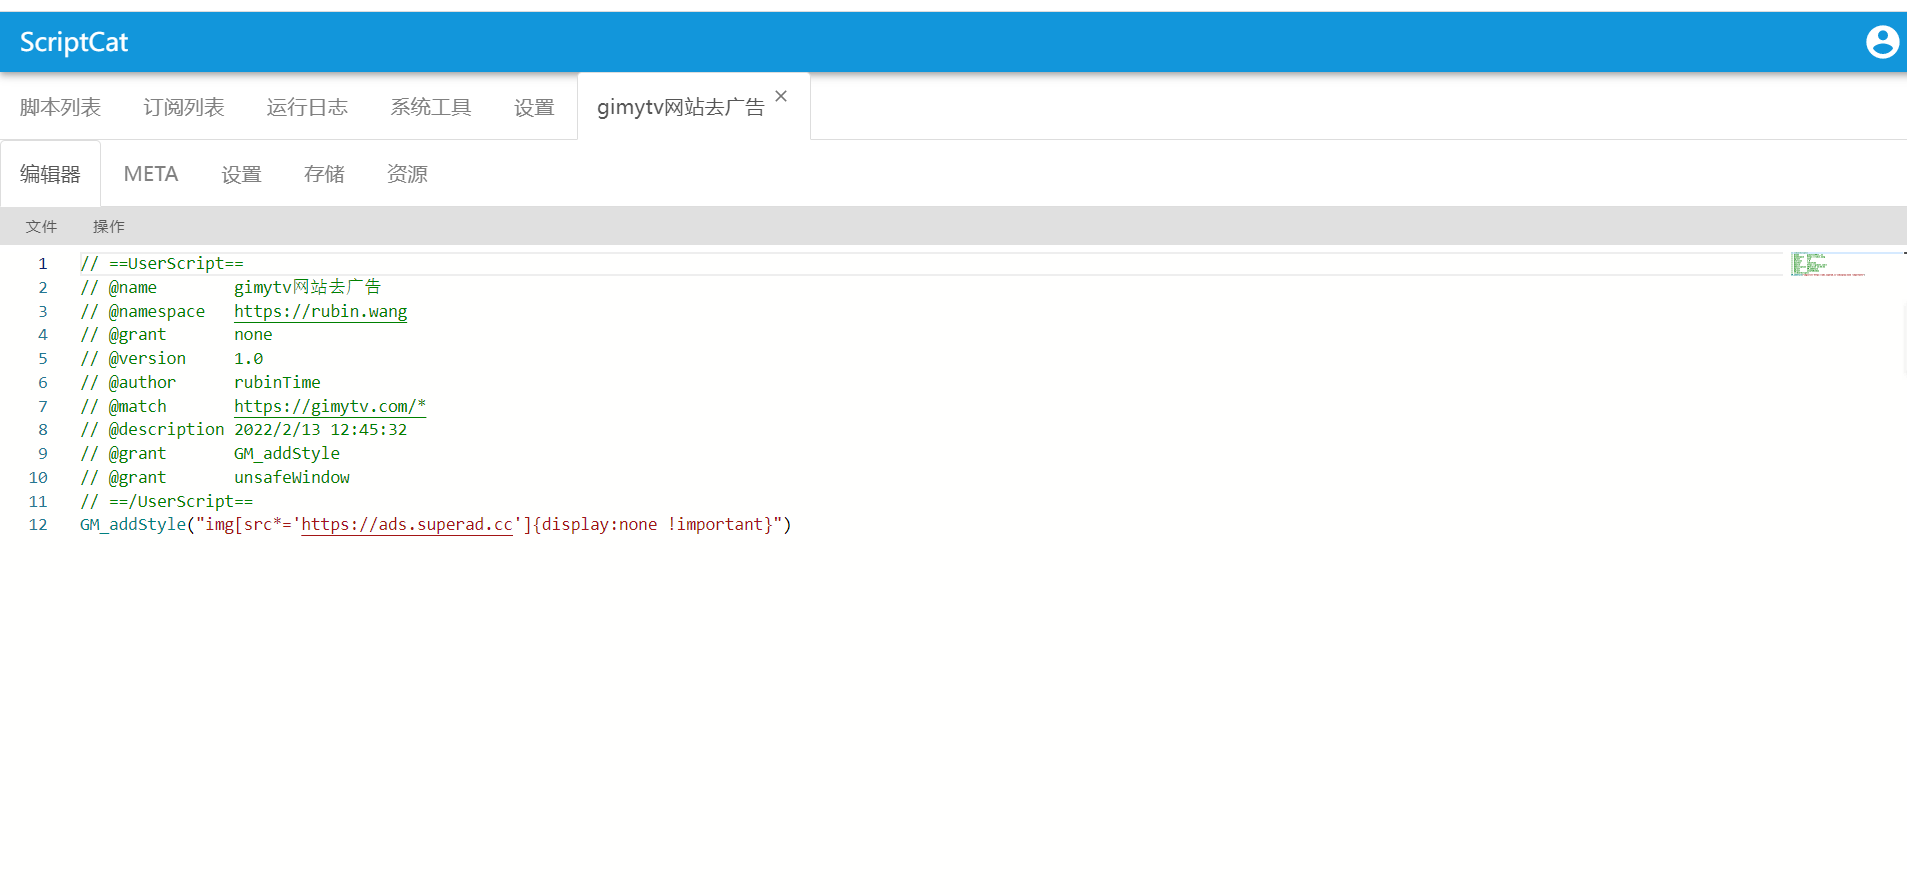Viewport: 1907px width, 895px height.
Task: Open the script 设置 sub-tab
Action: click(x=241, y=174)
